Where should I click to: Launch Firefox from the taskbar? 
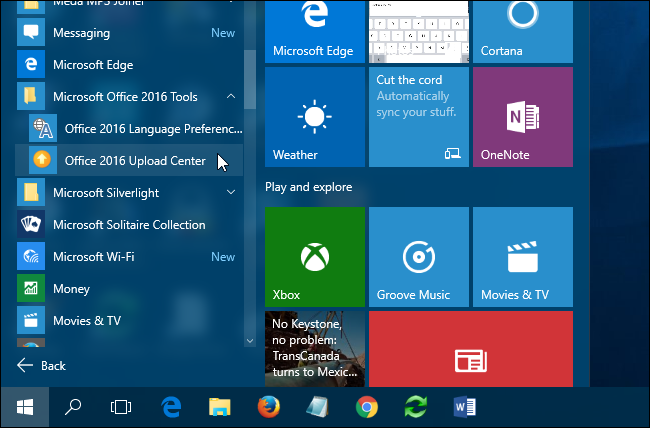pos(269,406)
